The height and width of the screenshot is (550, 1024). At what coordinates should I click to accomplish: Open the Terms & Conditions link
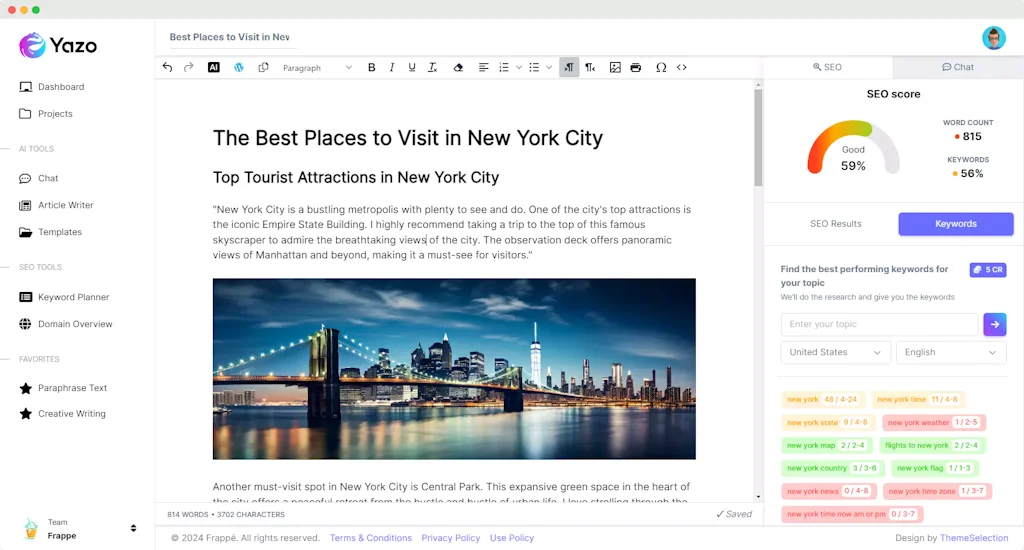click(x=371, y=538)
